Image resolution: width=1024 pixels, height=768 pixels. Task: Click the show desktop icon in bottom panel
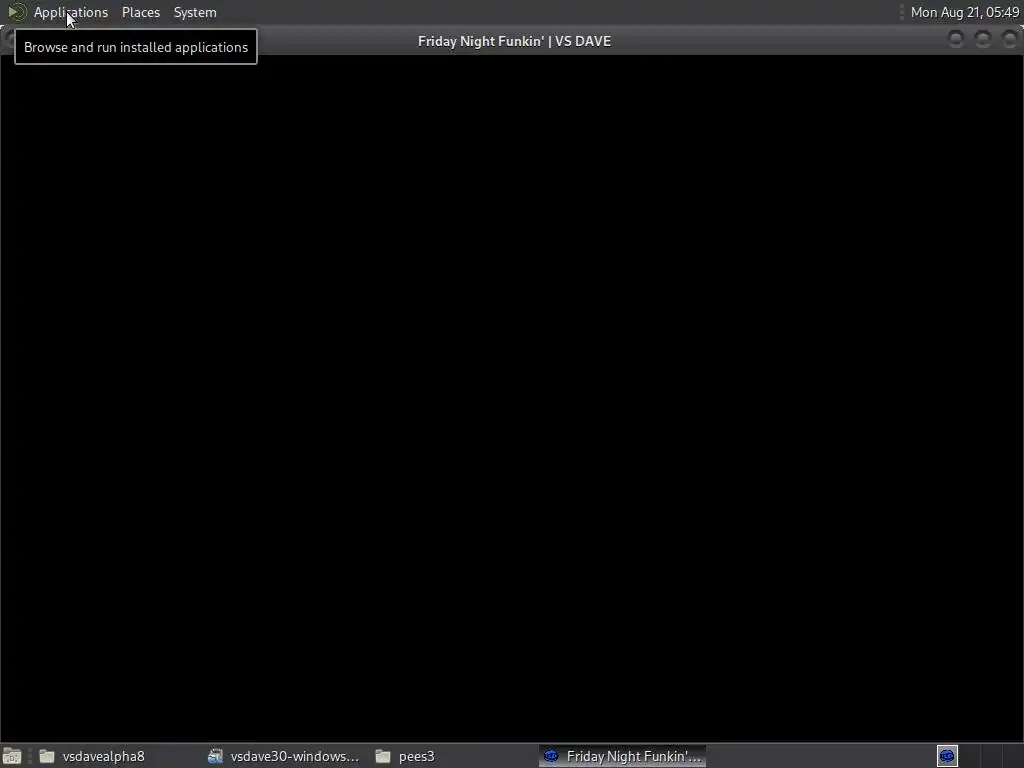click(12, 756)
